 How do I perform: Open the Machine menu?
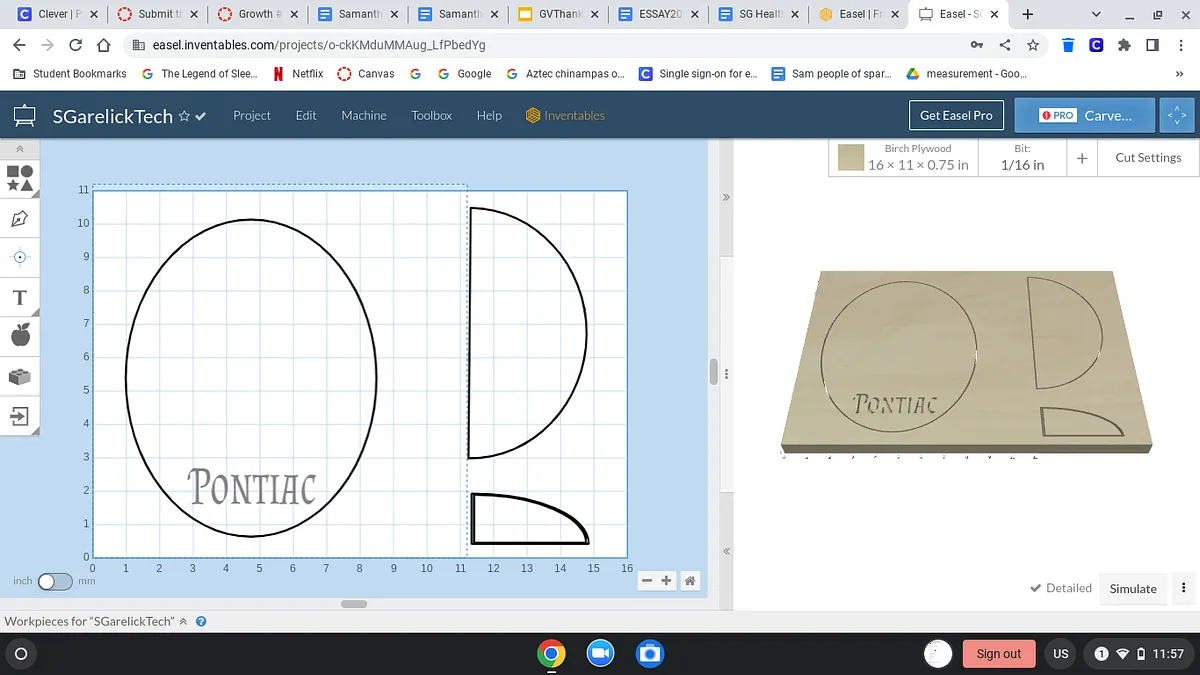click(x=363, y=115)
